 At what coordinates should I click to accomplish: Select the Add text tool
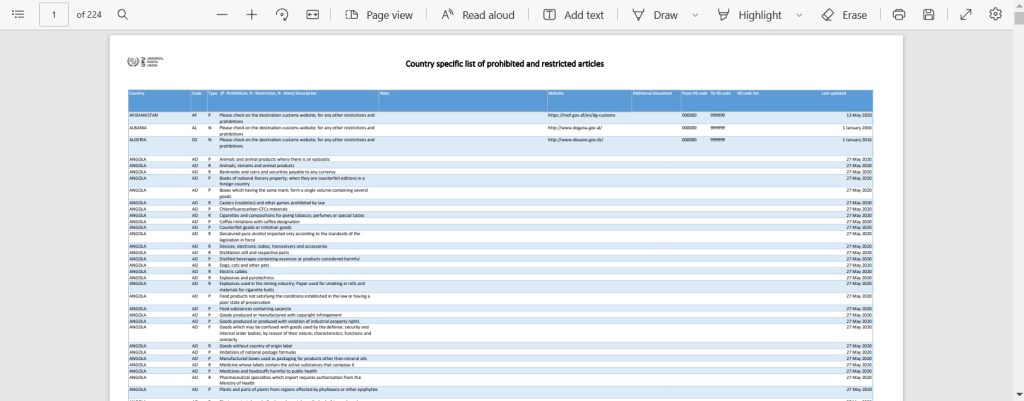pos(573,14)
